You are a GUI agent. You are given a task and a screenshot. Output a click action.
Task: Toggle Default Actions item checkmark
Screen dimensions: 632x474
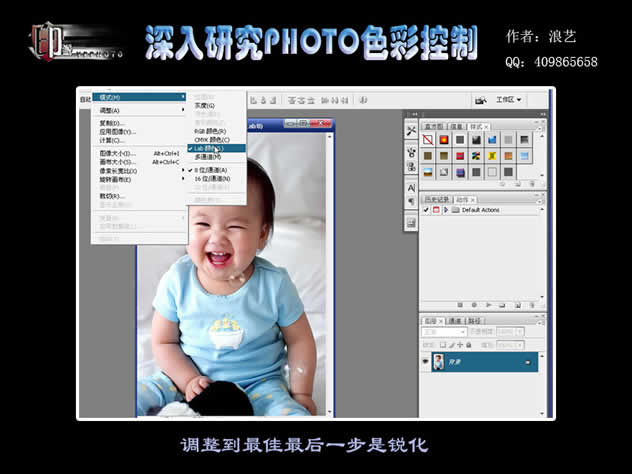coord(426,210)
